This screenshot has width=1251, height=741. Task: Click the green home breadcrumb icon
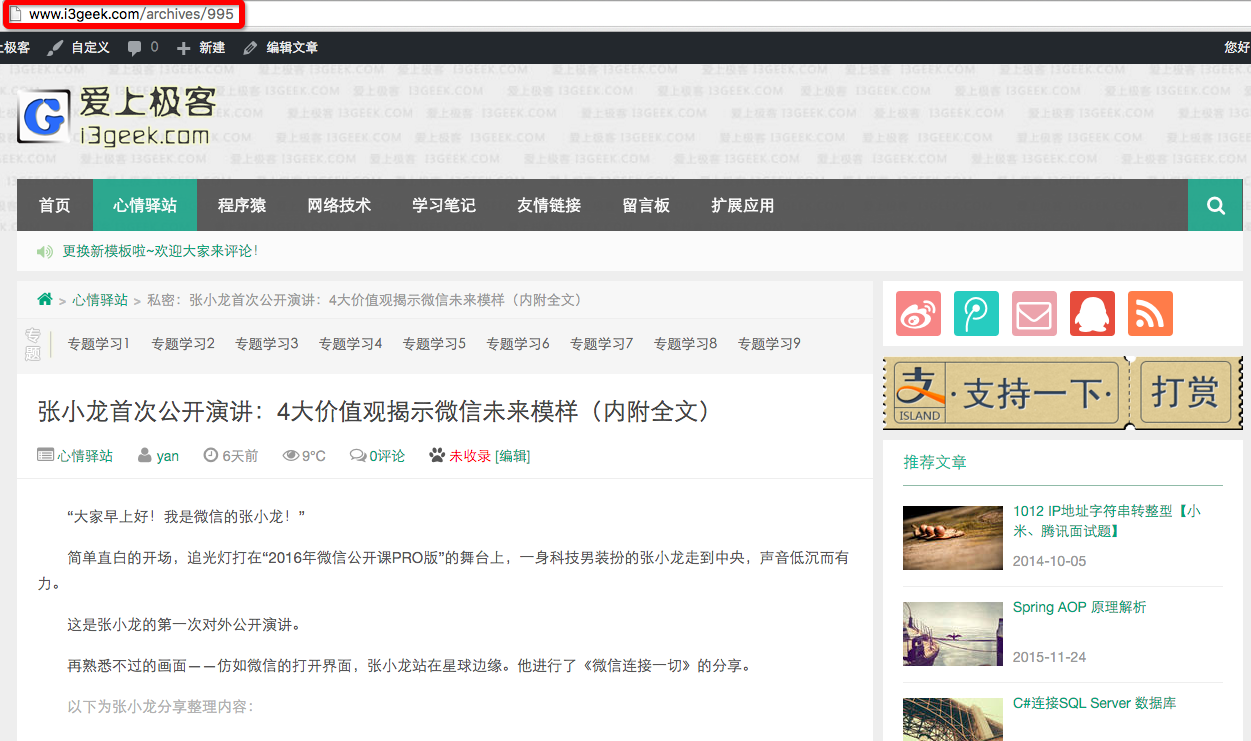point(44,299)
